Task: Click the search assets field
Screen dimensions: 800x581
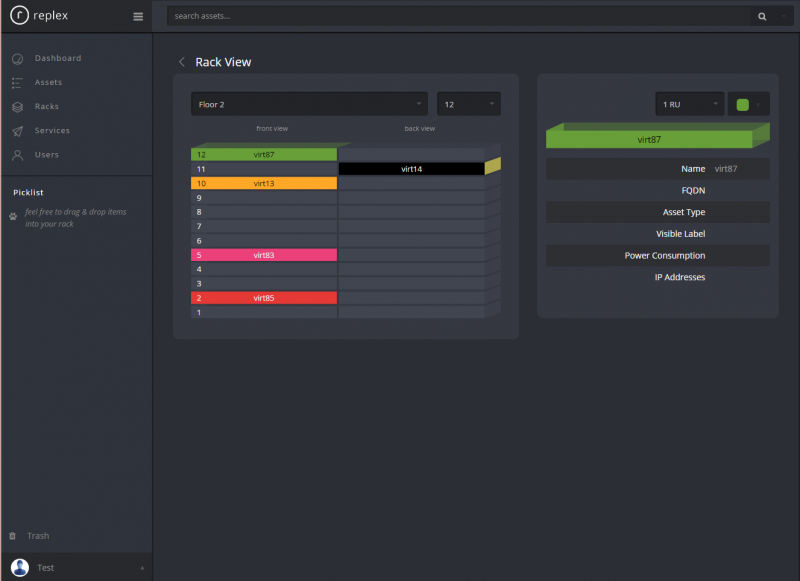Action: click(x=459, y=16)
